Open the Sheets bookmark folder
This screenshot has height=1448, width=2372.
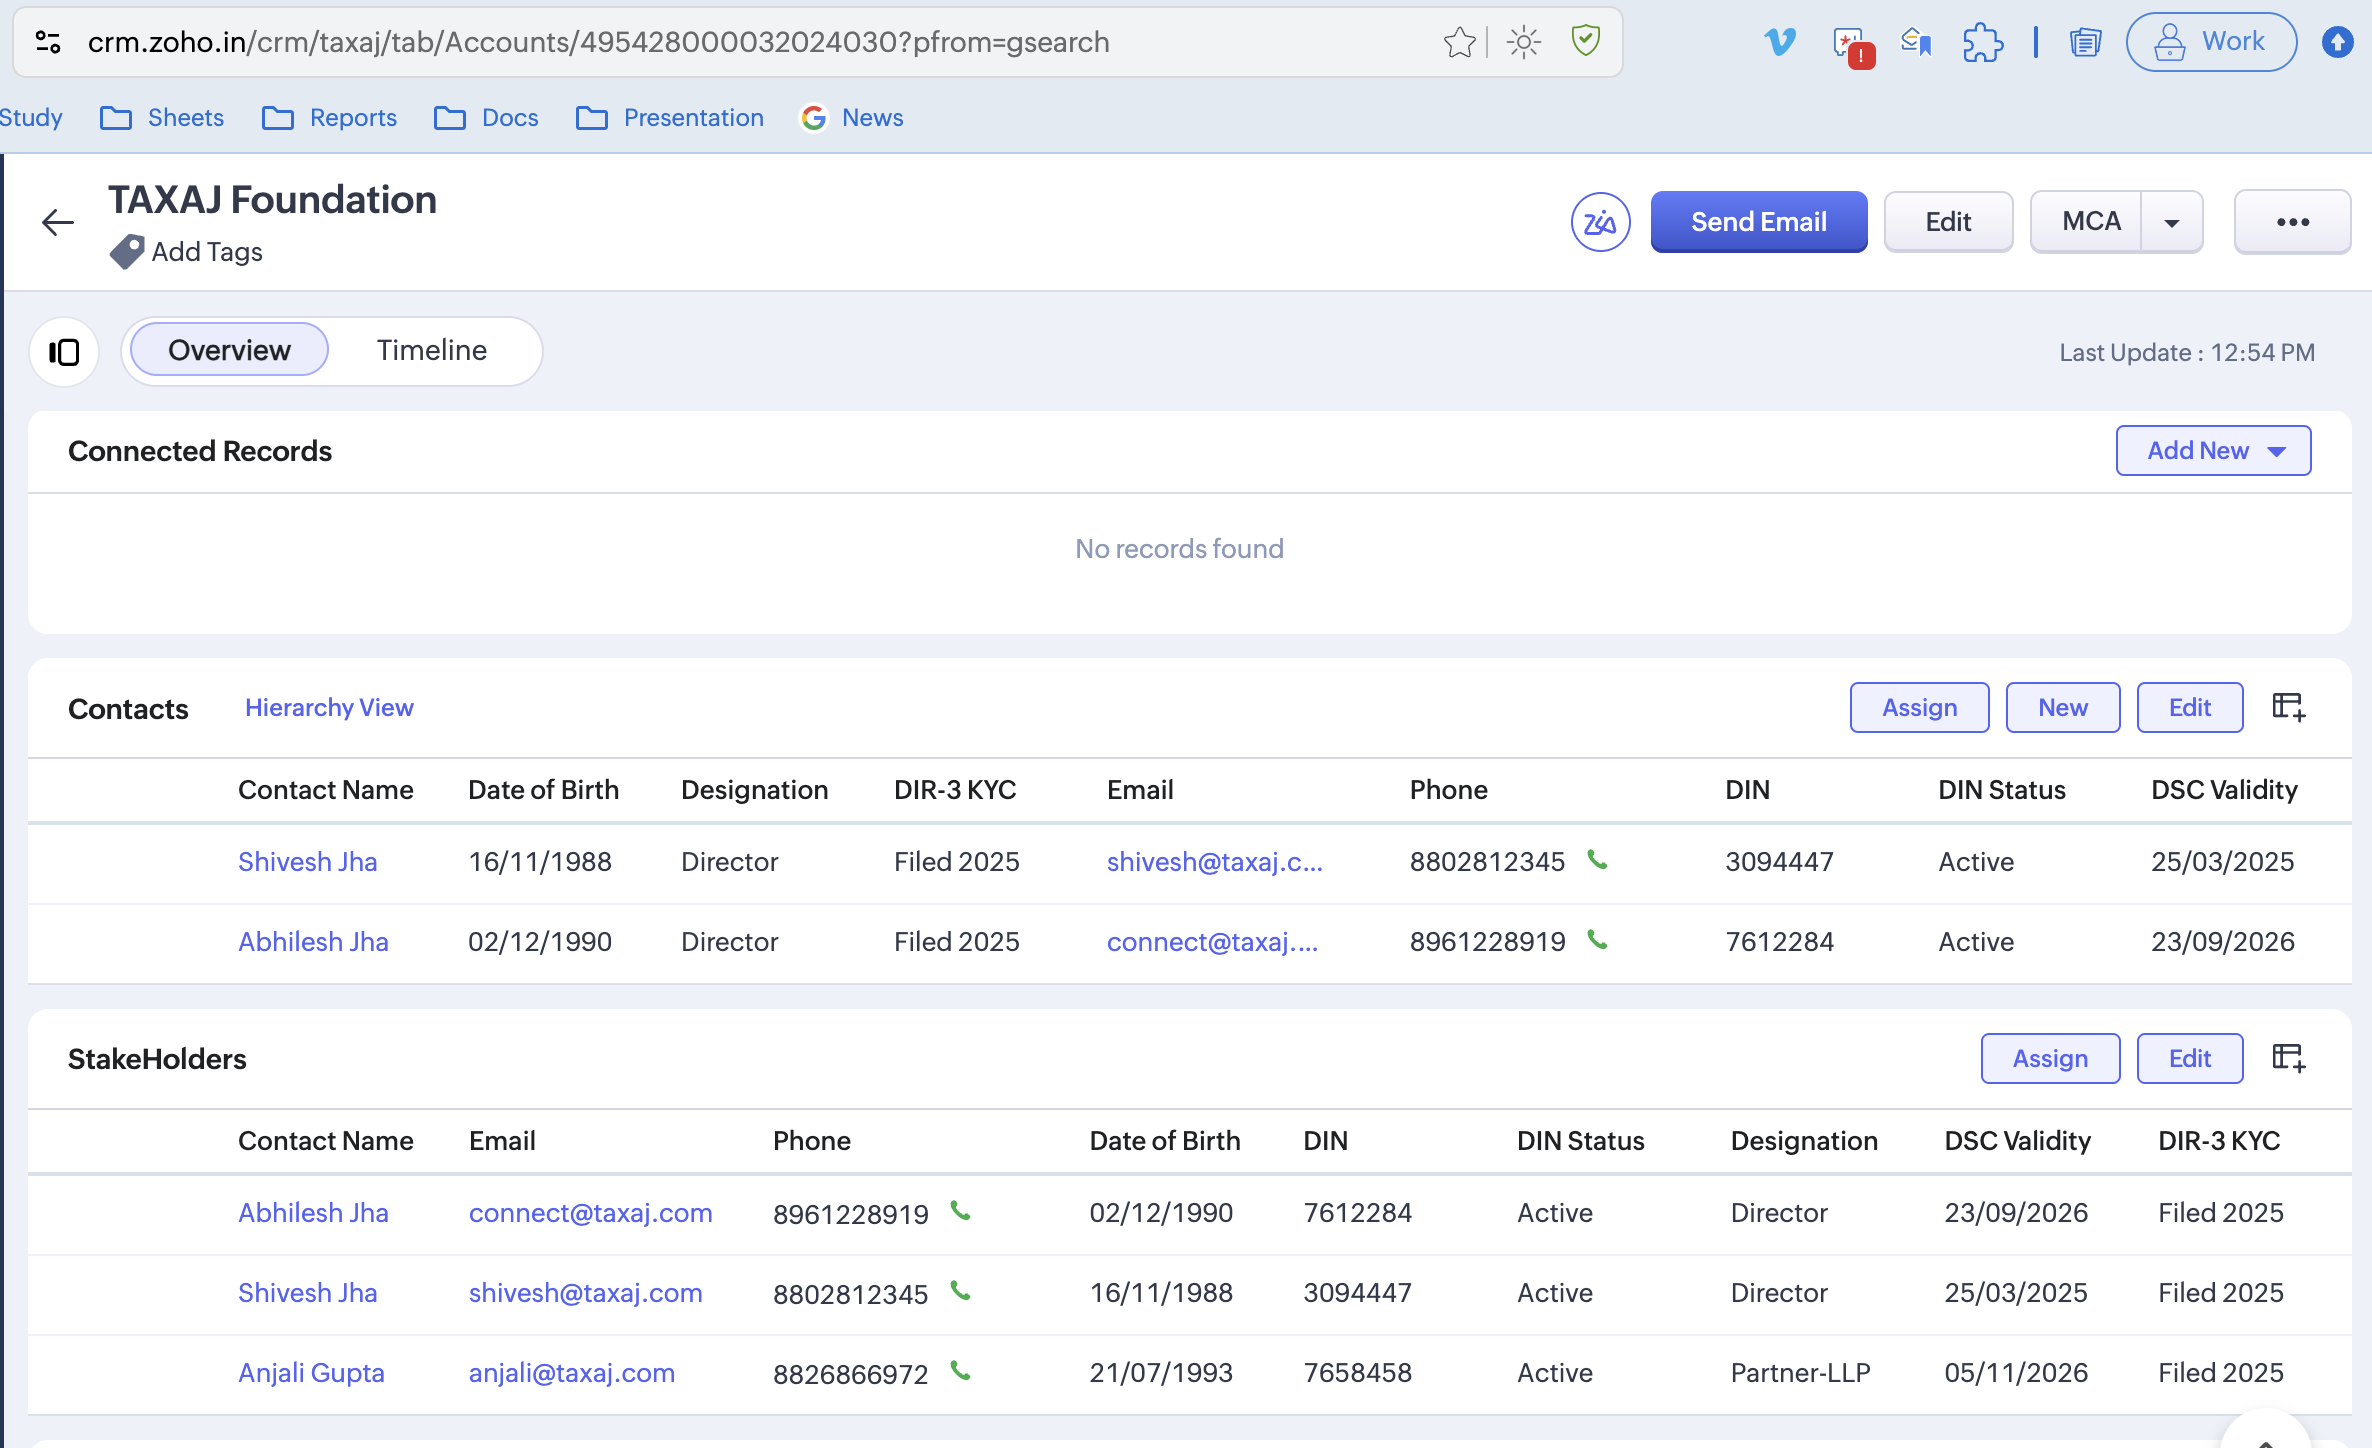[162, 118]
